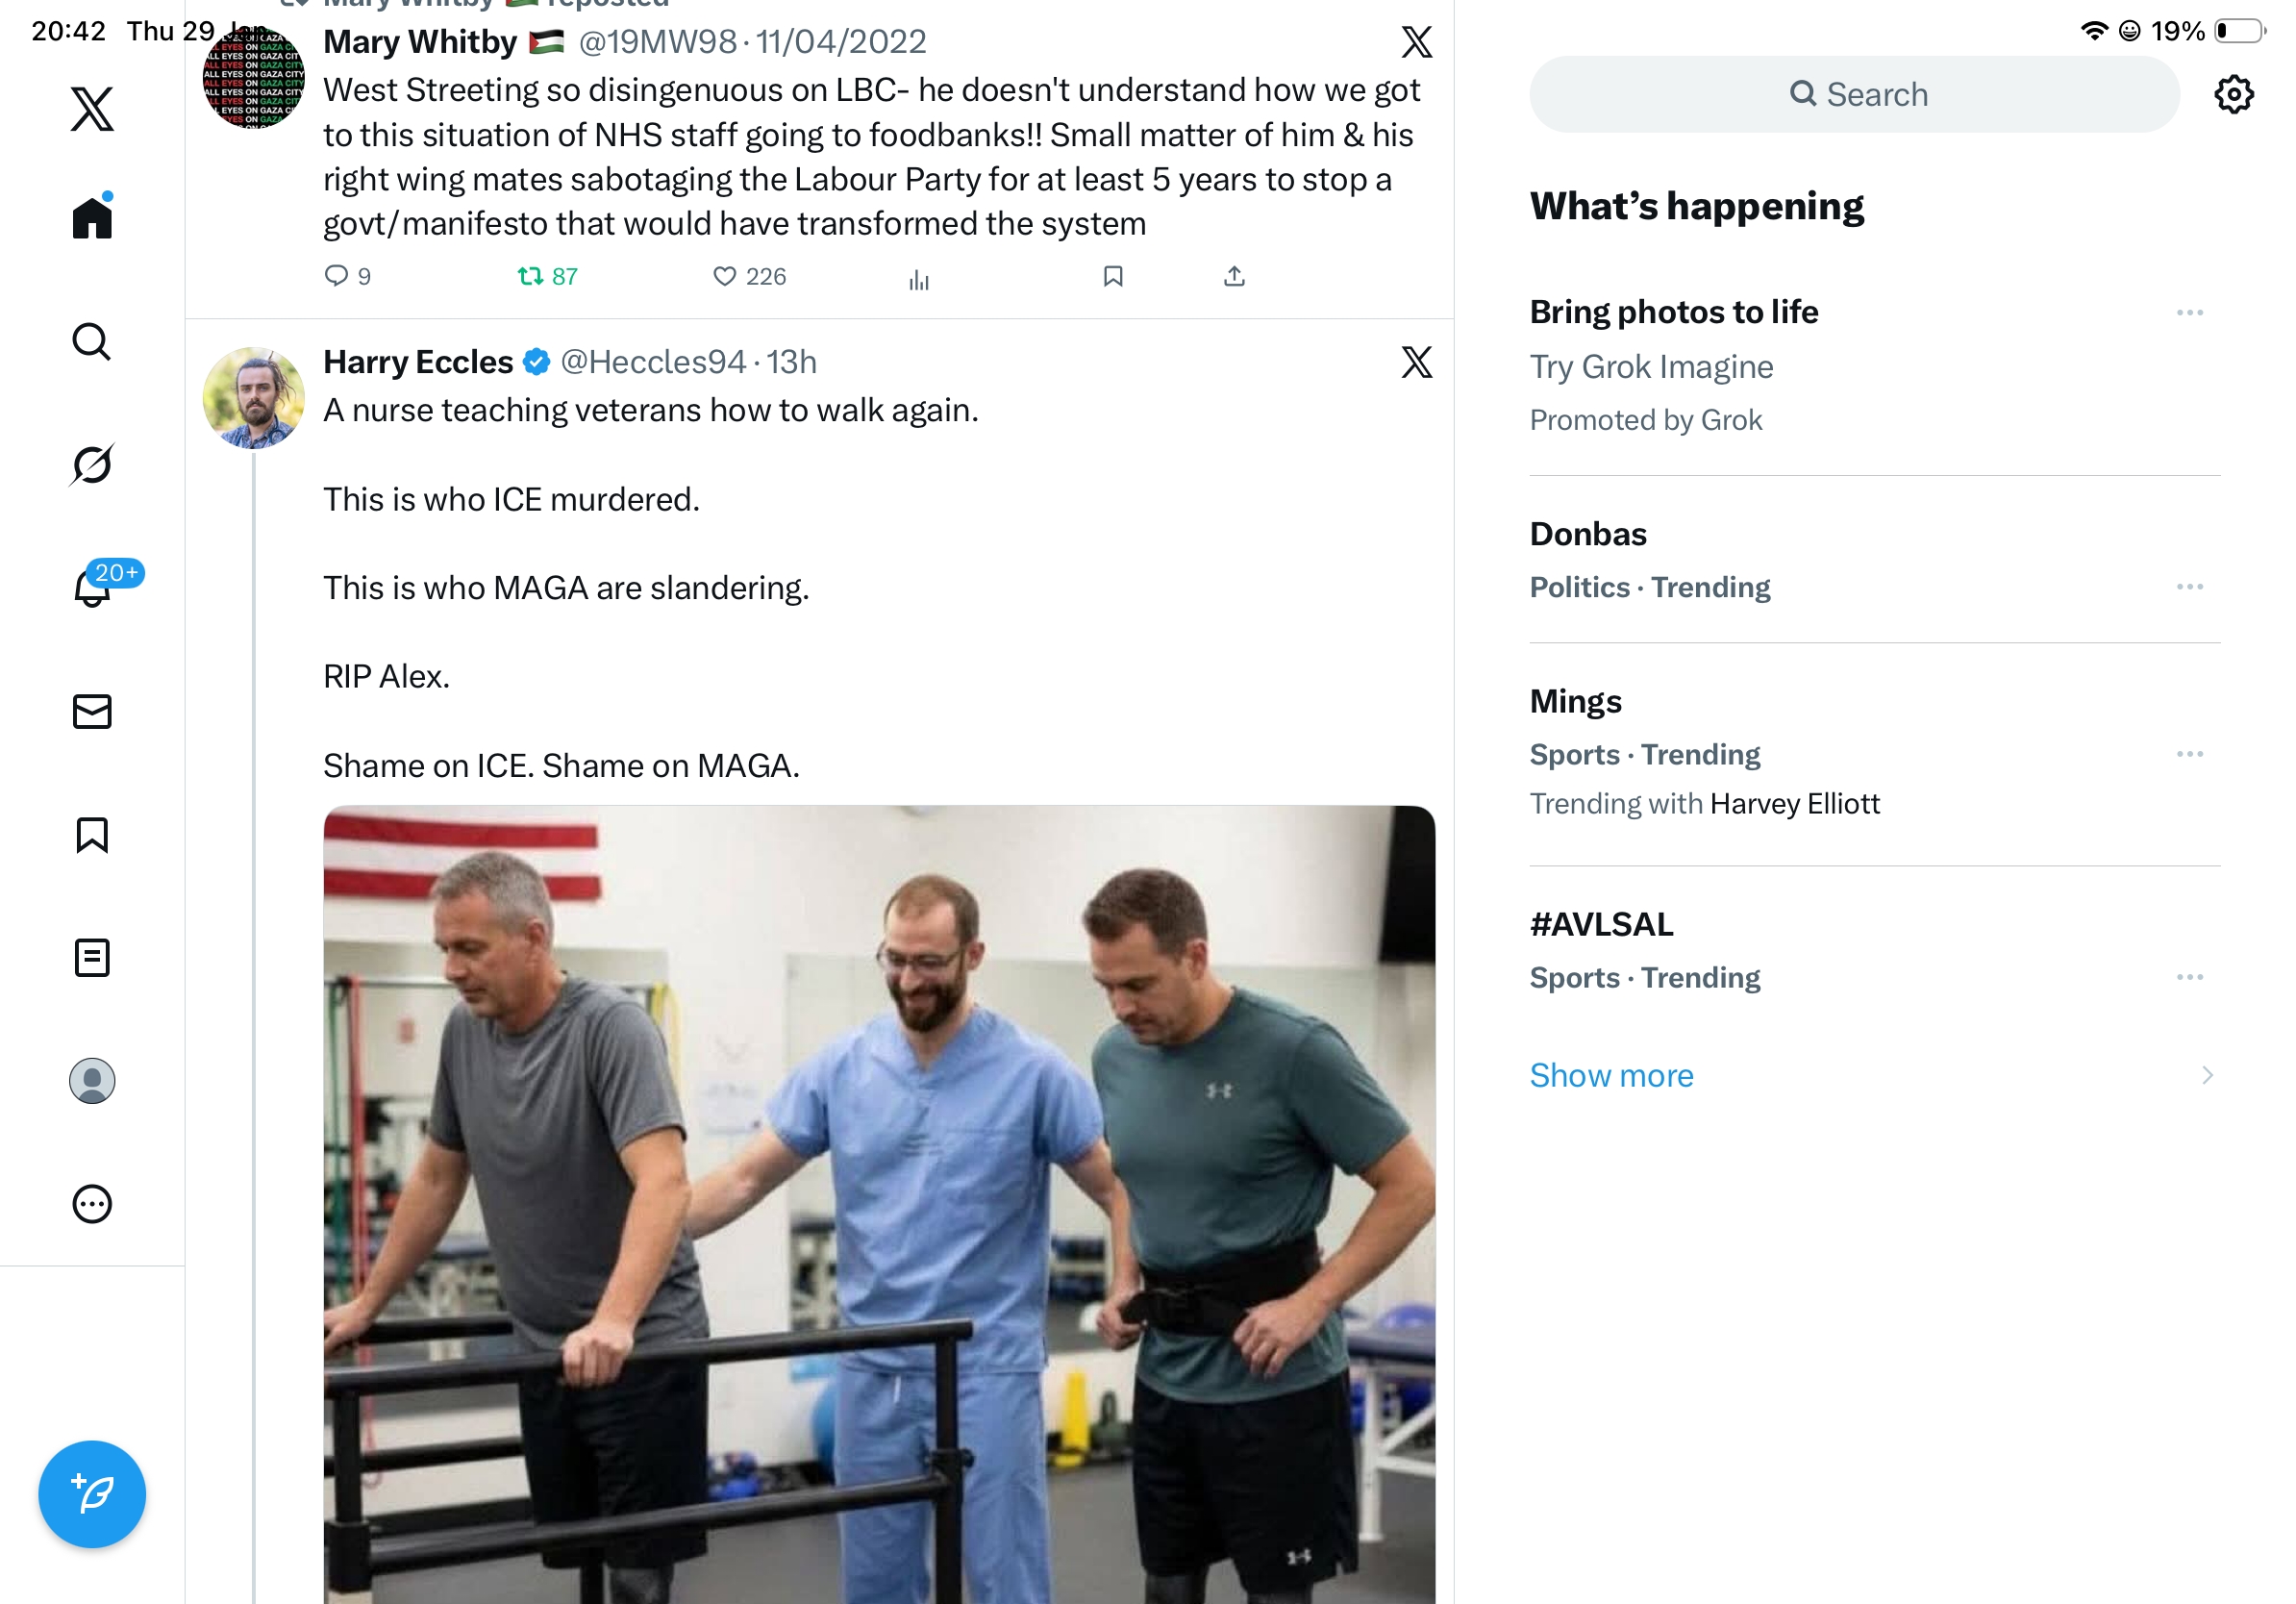The width and height of the screenshot is (2296, 1604).
Task: Open the Home timeline icon
Action: point(92,217)
